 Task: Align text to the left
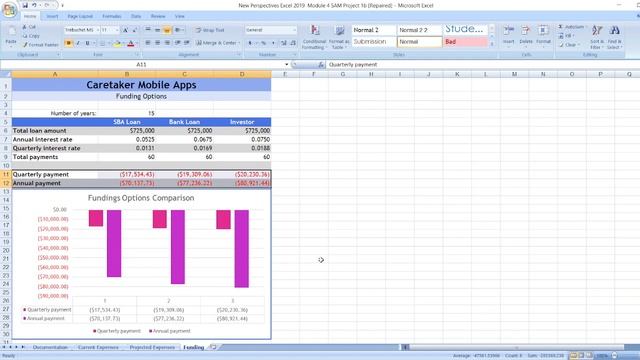pyautogui.click(x=148, y=43)
